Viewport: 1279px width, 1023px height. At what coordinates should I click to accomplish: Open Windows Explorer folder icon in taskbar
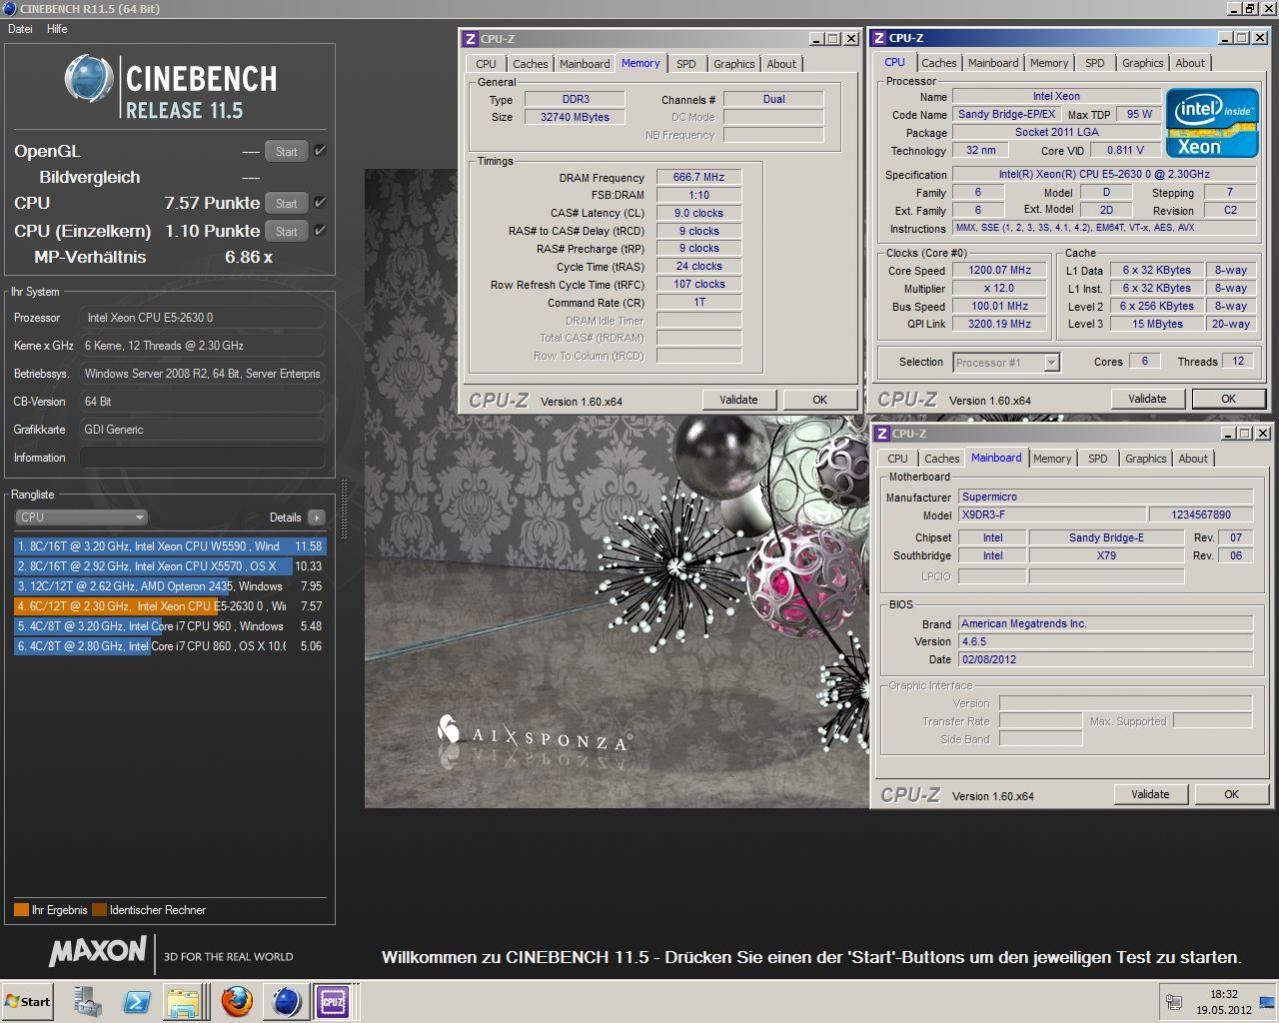pos(185,1001)
